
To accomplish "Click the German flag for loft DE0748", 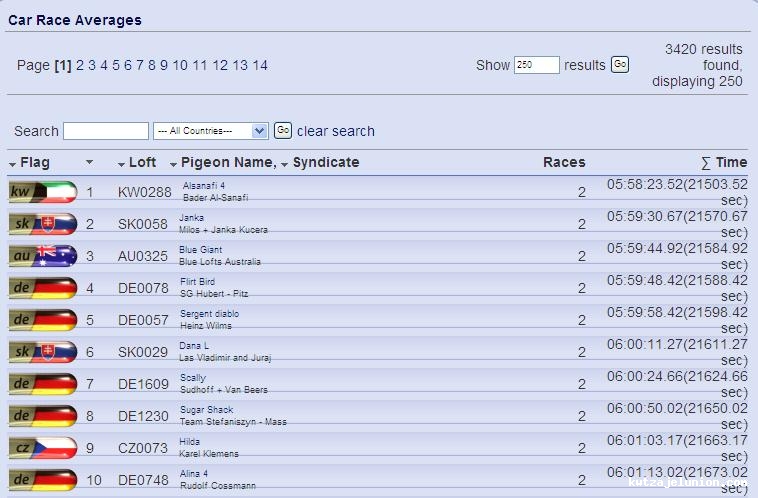I will click(x=42, y=480).
